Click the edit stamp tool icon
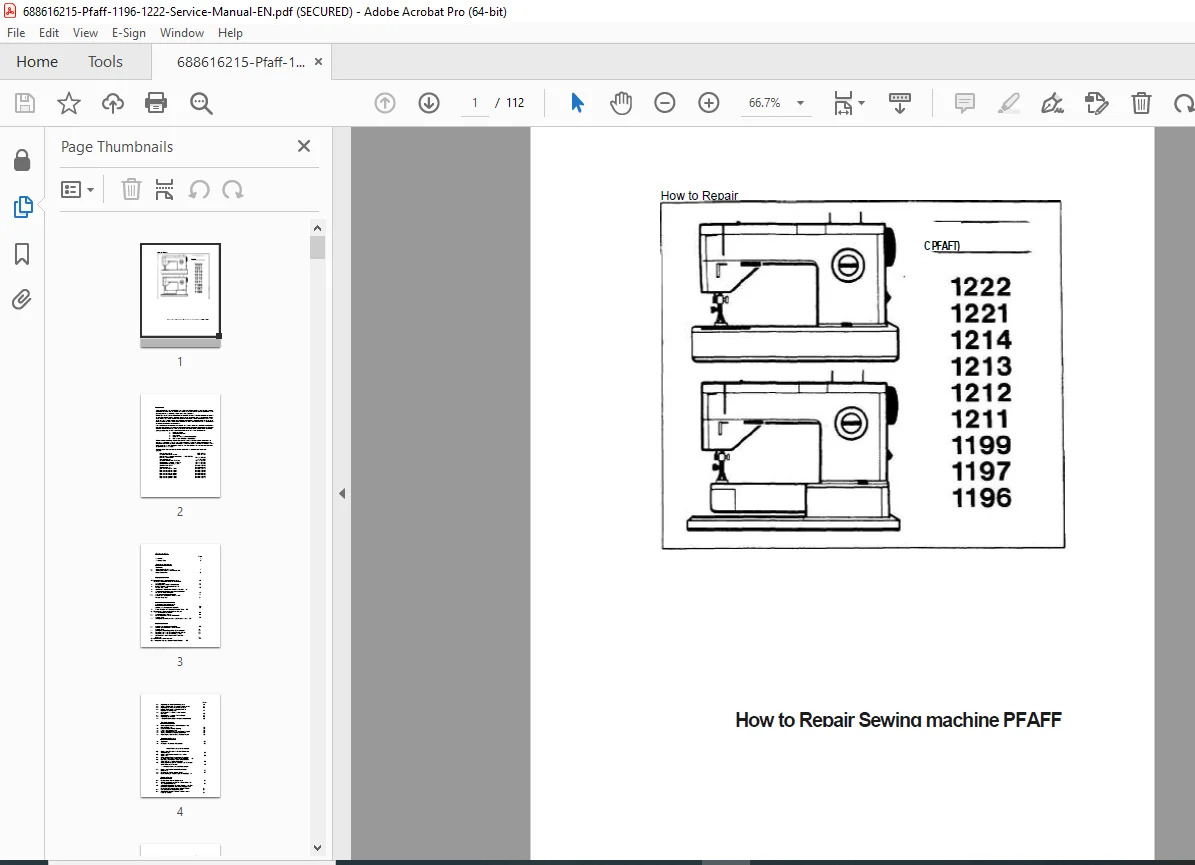The height and width of the screenshot is (865, 1195). [1097, 103]
